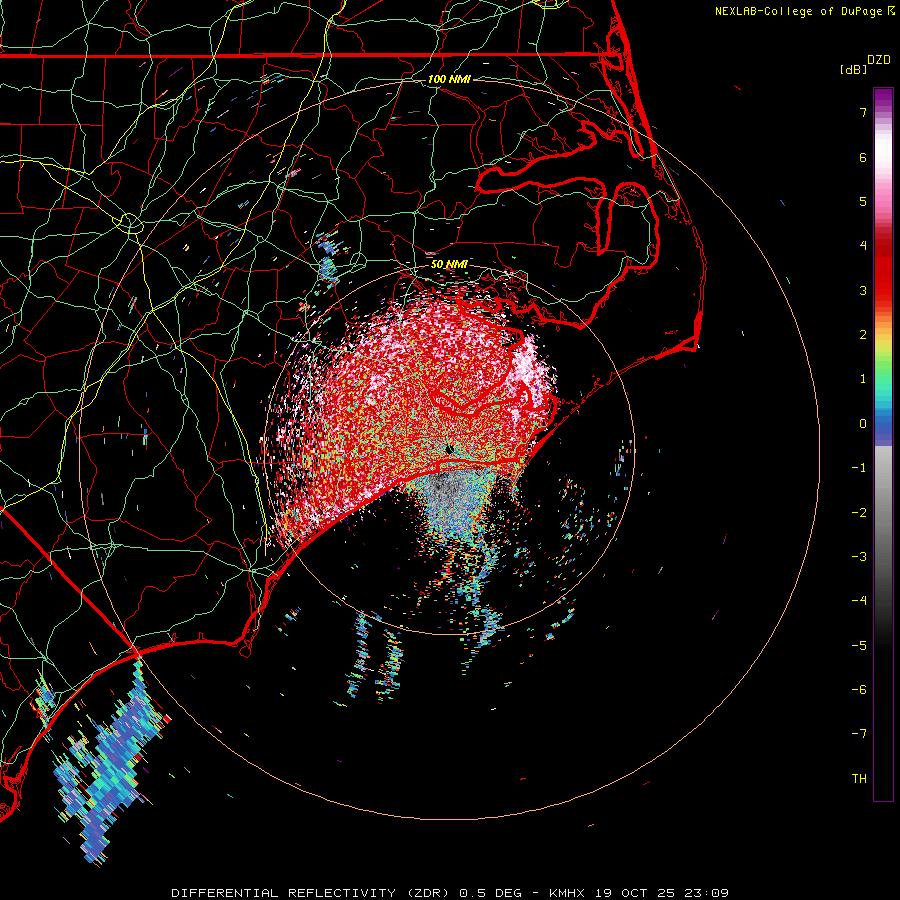Click the '-1' value on color scale
This screenshot has height=900, width=900.
click(859, 468)
